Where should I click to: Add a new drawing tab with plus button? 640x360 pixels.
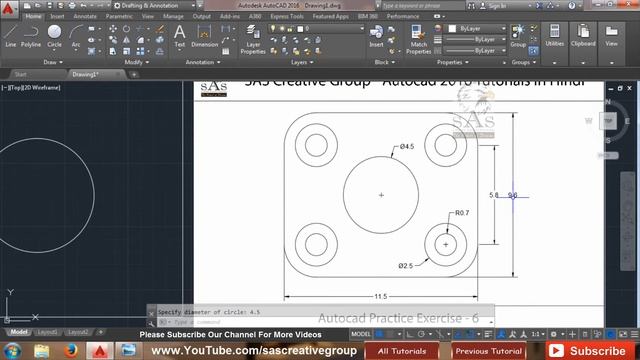[x=133, y=75]
